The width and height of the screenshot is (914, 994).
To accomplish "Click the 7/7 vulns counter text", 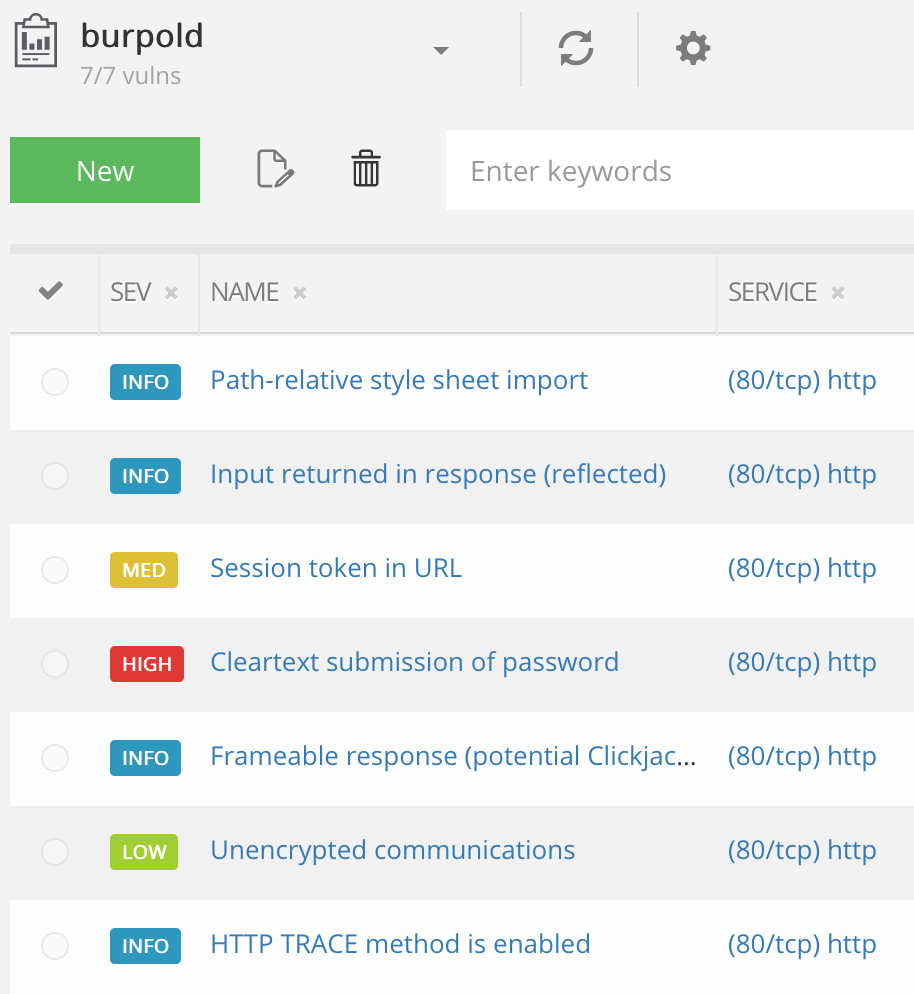I will [x=131, y=76].
